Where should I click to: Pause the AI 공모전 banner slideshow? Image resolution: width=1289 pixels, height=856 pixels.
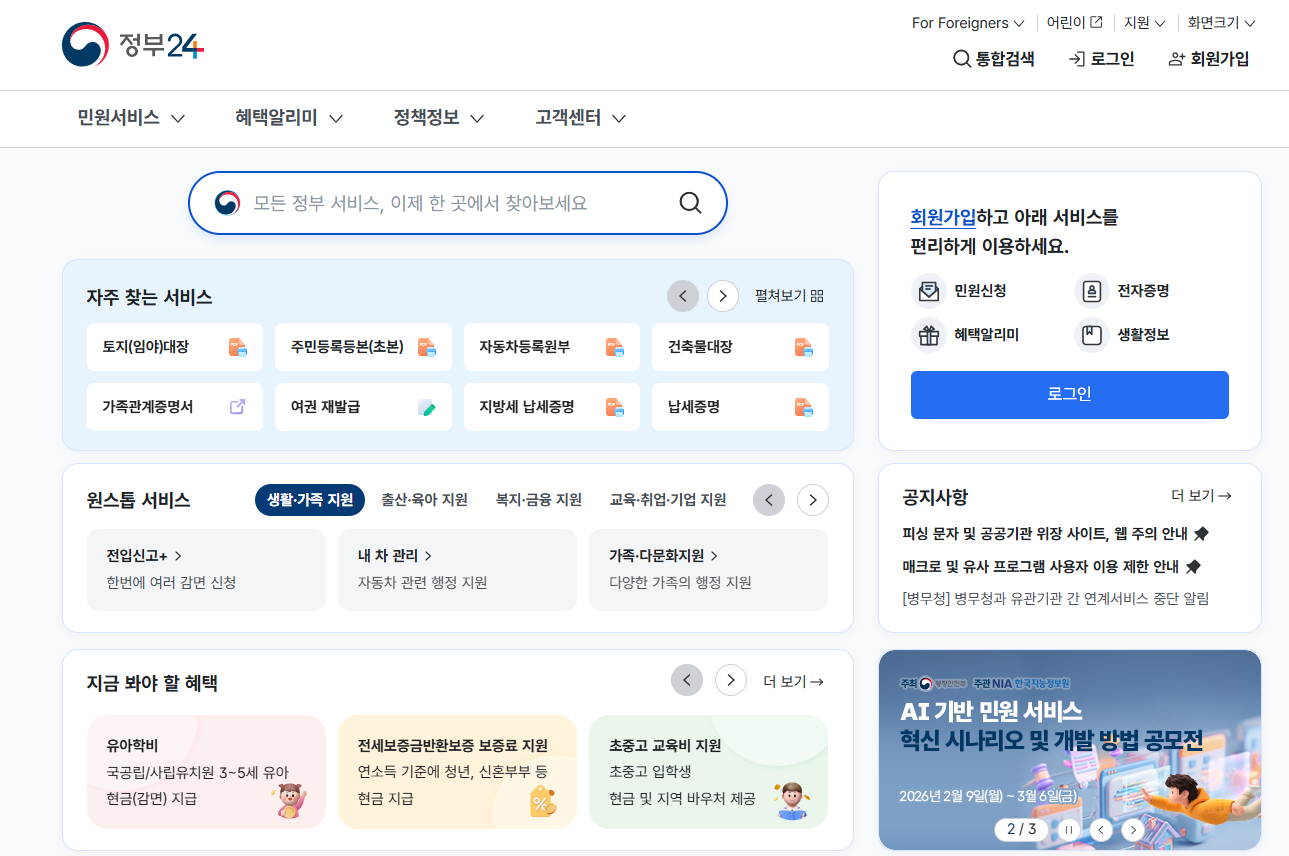[x=1068, y=829]
